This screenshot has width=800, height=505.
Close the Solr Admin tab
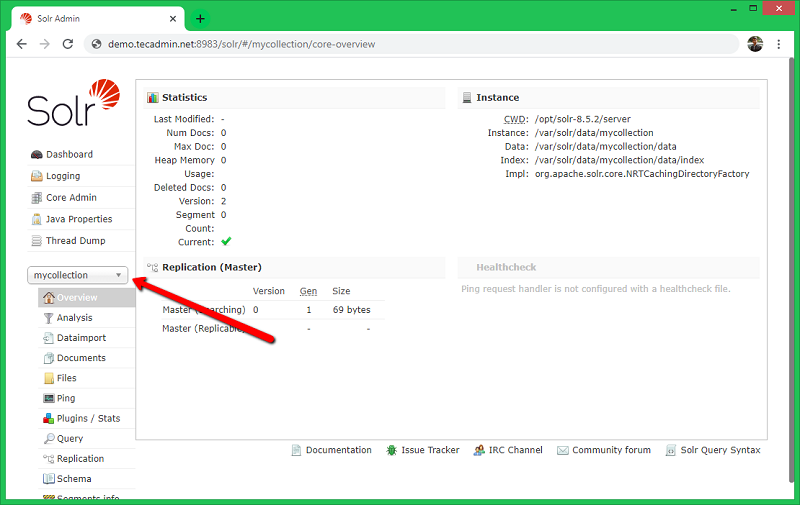(x=173, y=19)
